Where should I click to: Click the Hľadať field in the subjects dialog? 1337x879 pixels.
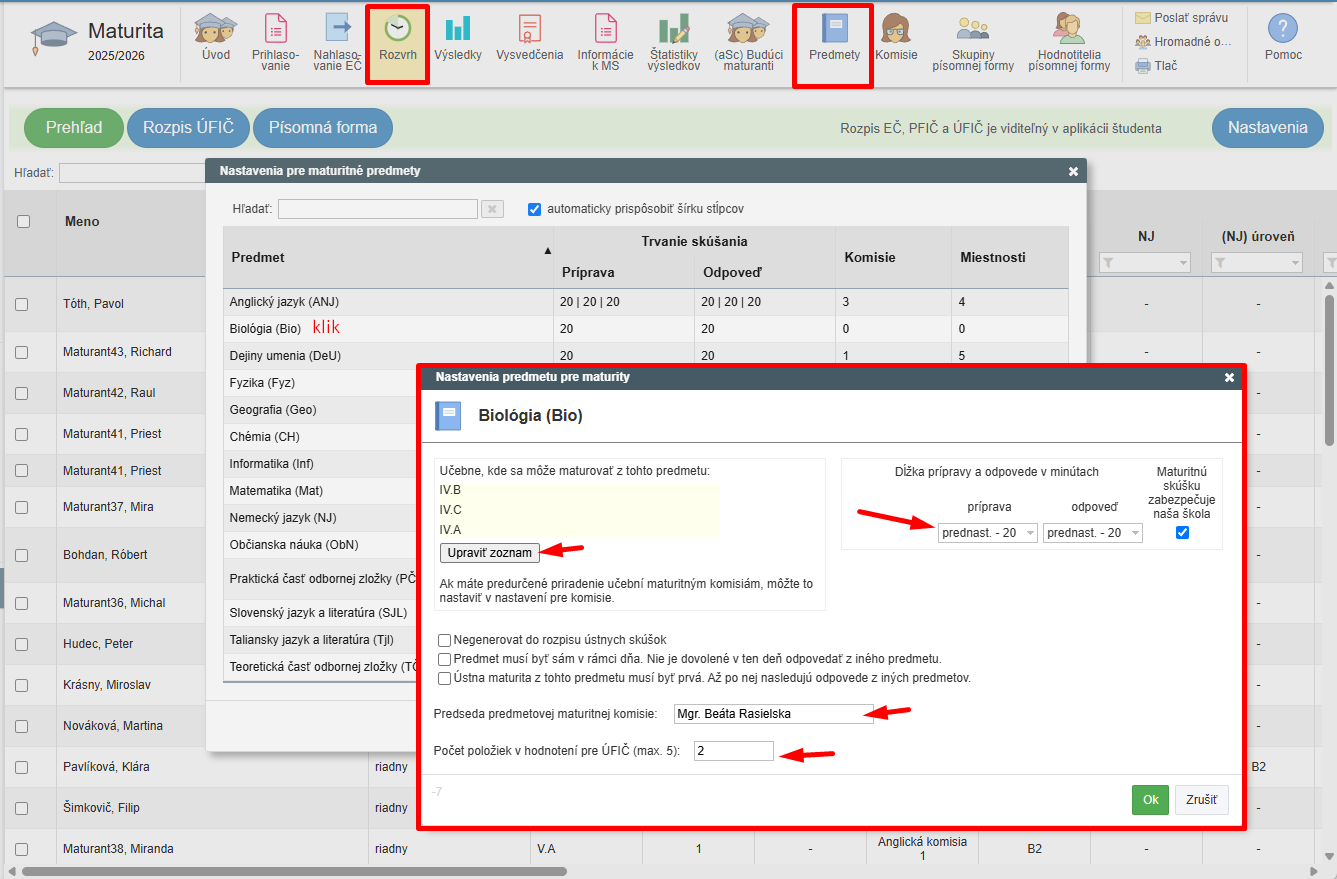377,209
